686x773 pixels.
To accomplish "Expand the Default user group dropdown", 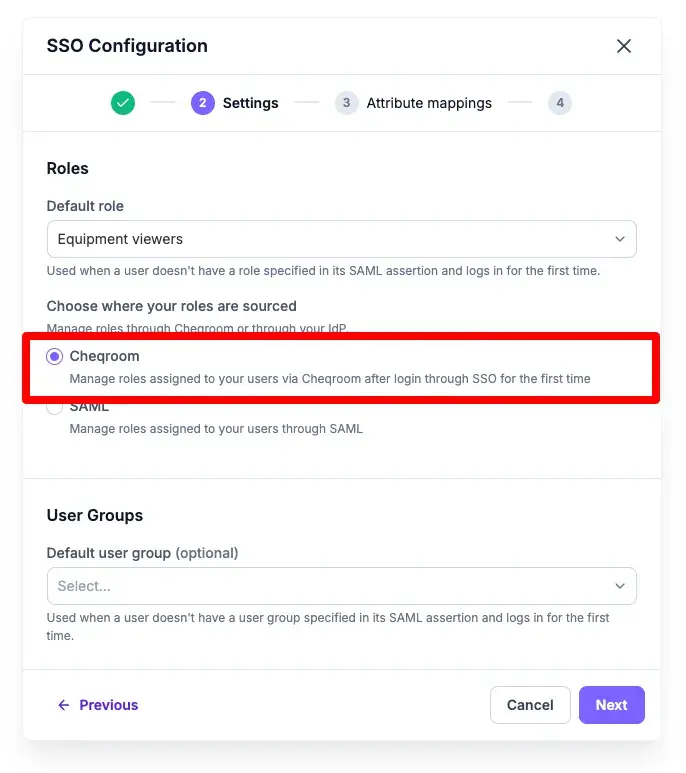I will click(x=342, y=586).
